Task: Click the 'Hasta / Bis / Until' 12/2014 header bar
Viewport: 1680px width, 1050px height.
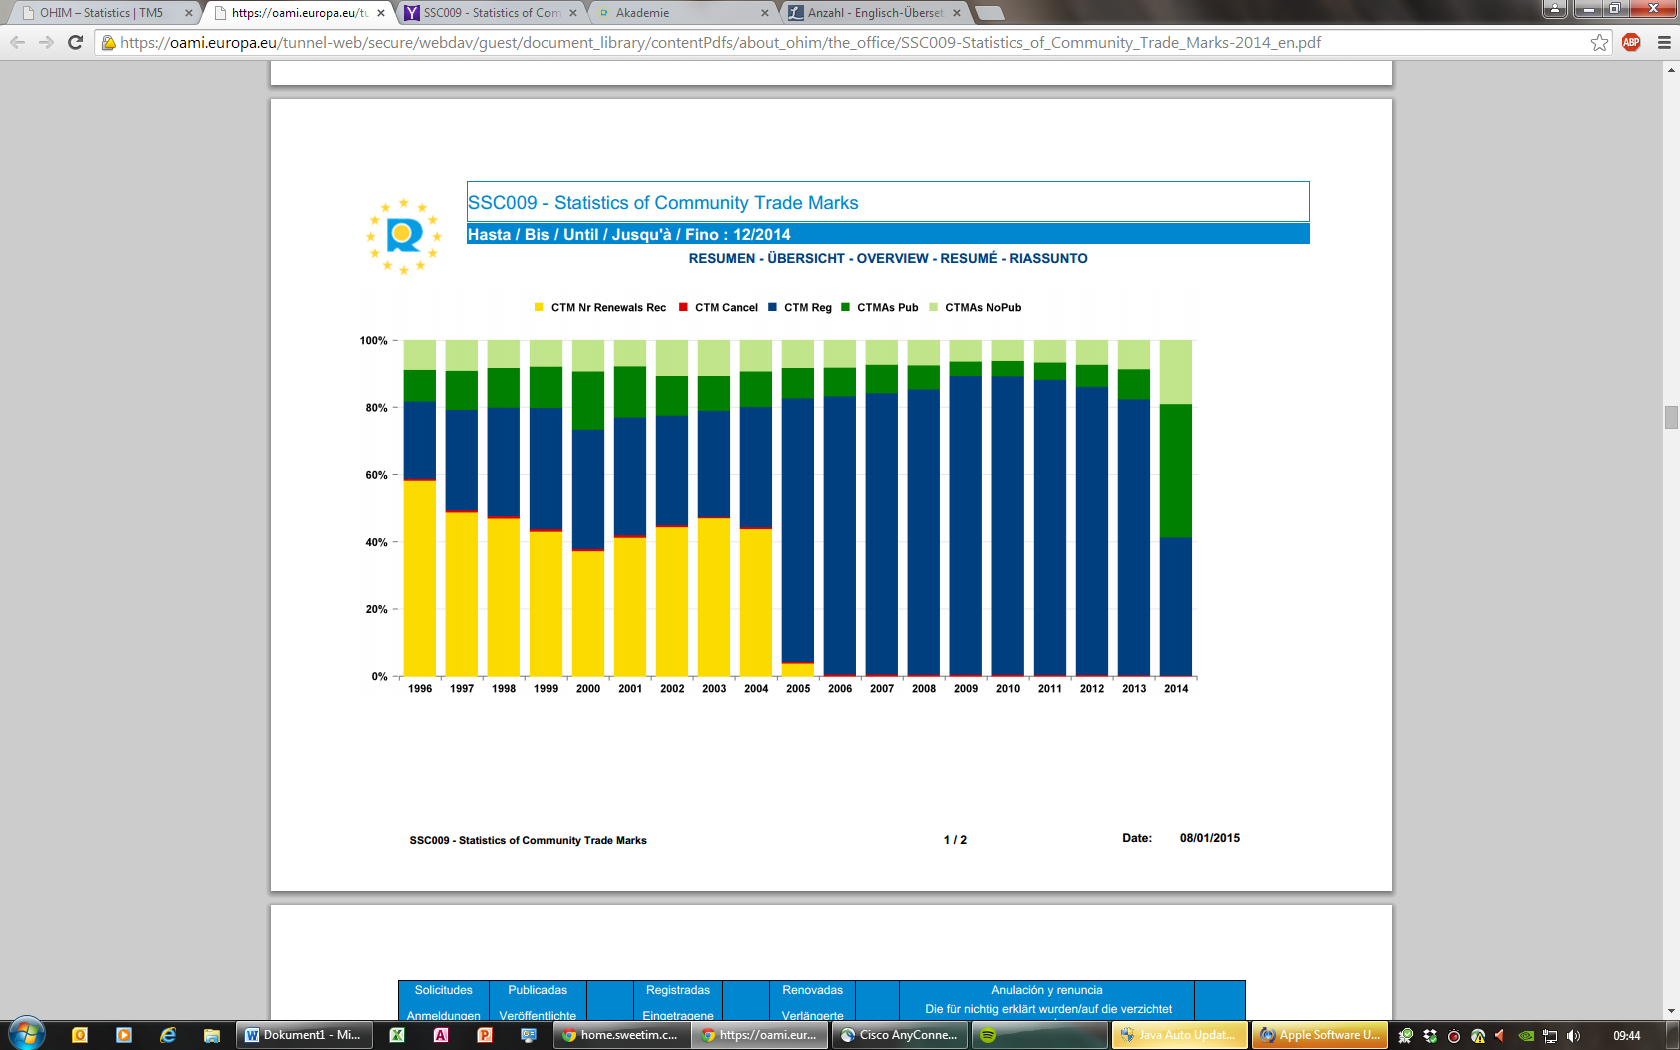Action: [888, 234]
